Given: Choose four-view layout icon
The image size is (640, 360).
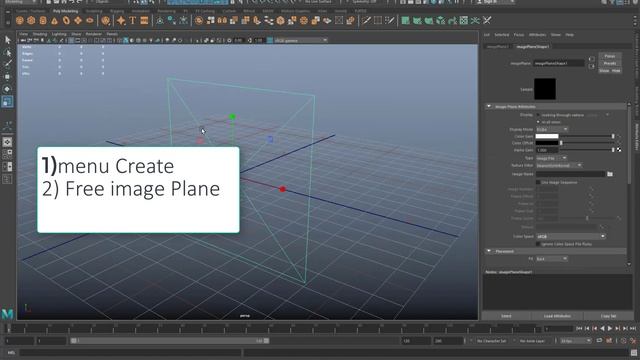Looking at the screenshot, I should coord(7,154).
